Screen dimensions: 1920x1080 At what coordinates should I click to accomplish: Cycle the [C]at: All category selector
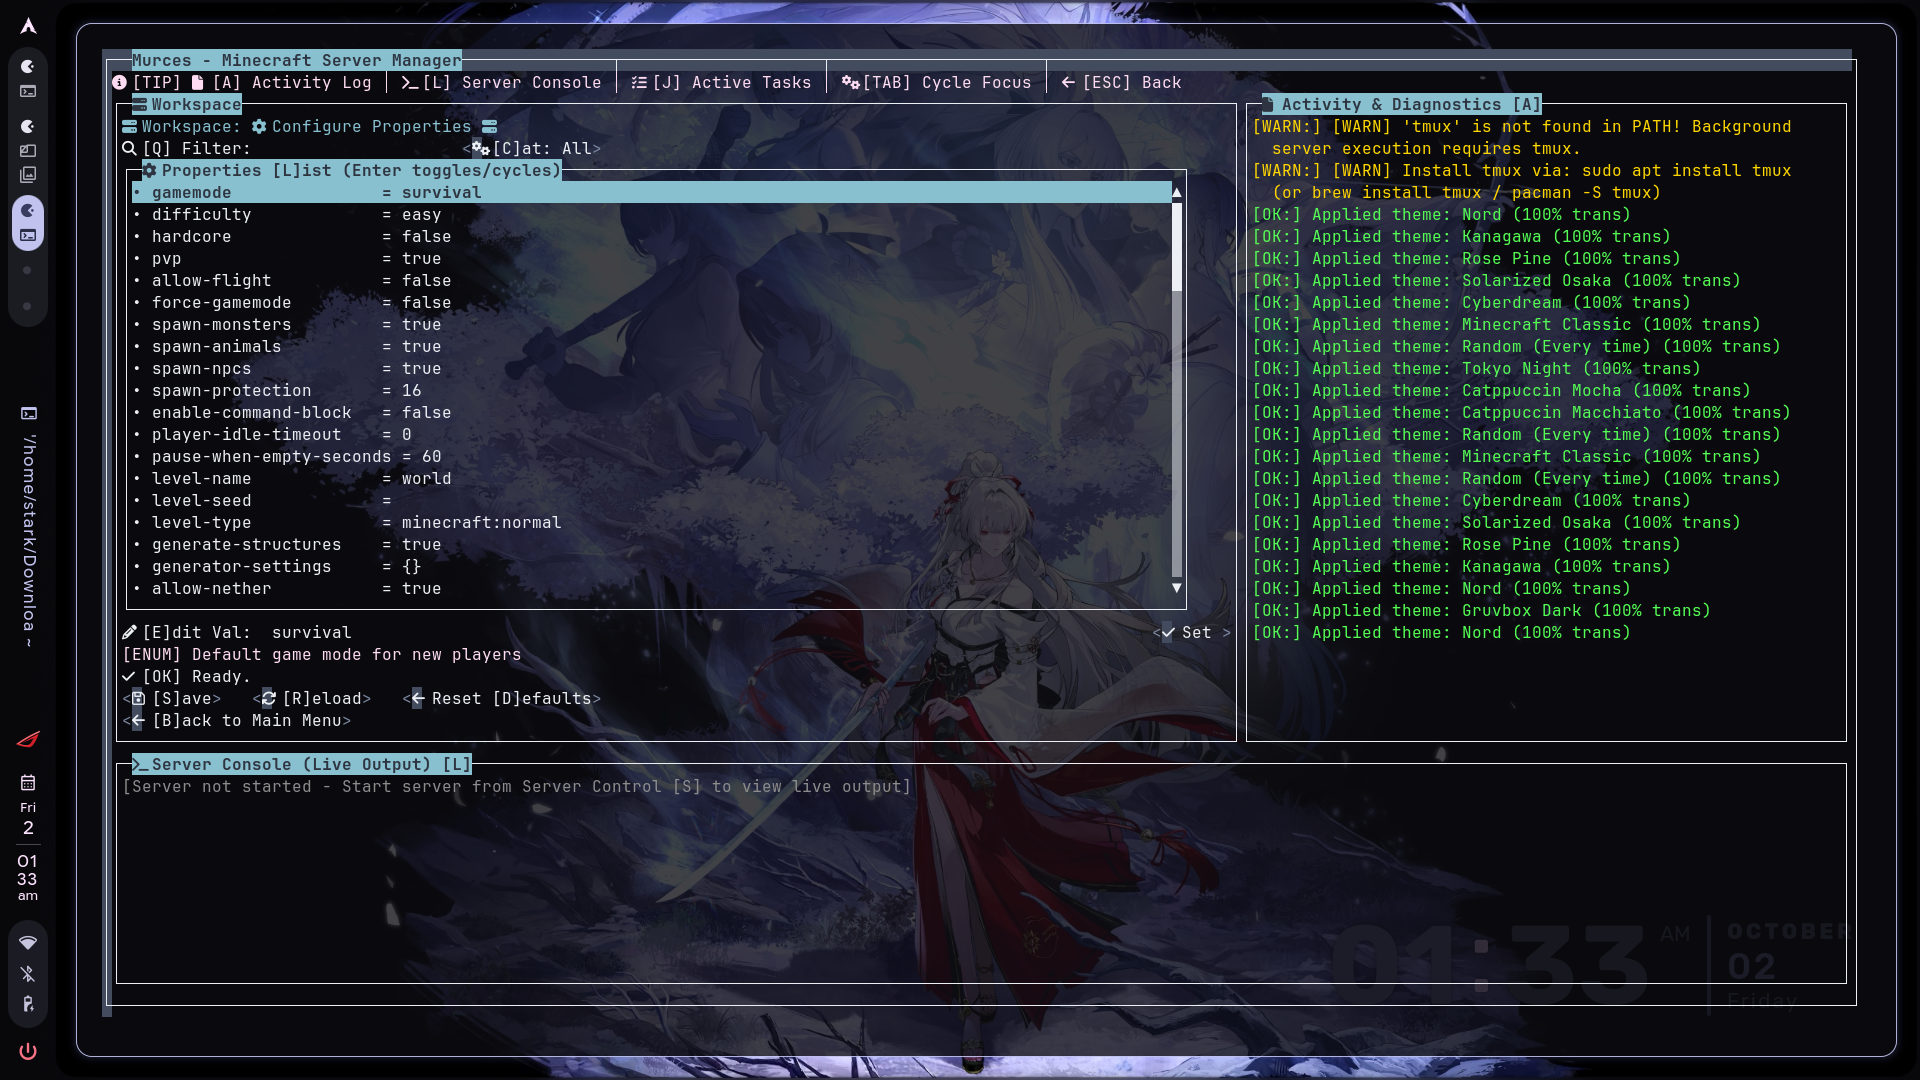pos(532,149)
